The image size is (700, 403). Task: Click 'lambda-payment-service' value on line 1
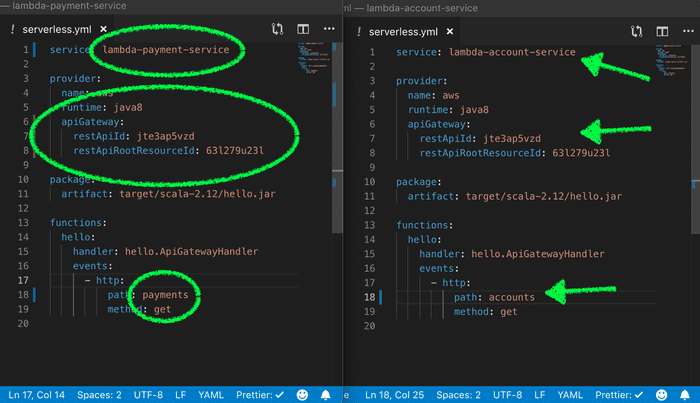click(166, 50)
